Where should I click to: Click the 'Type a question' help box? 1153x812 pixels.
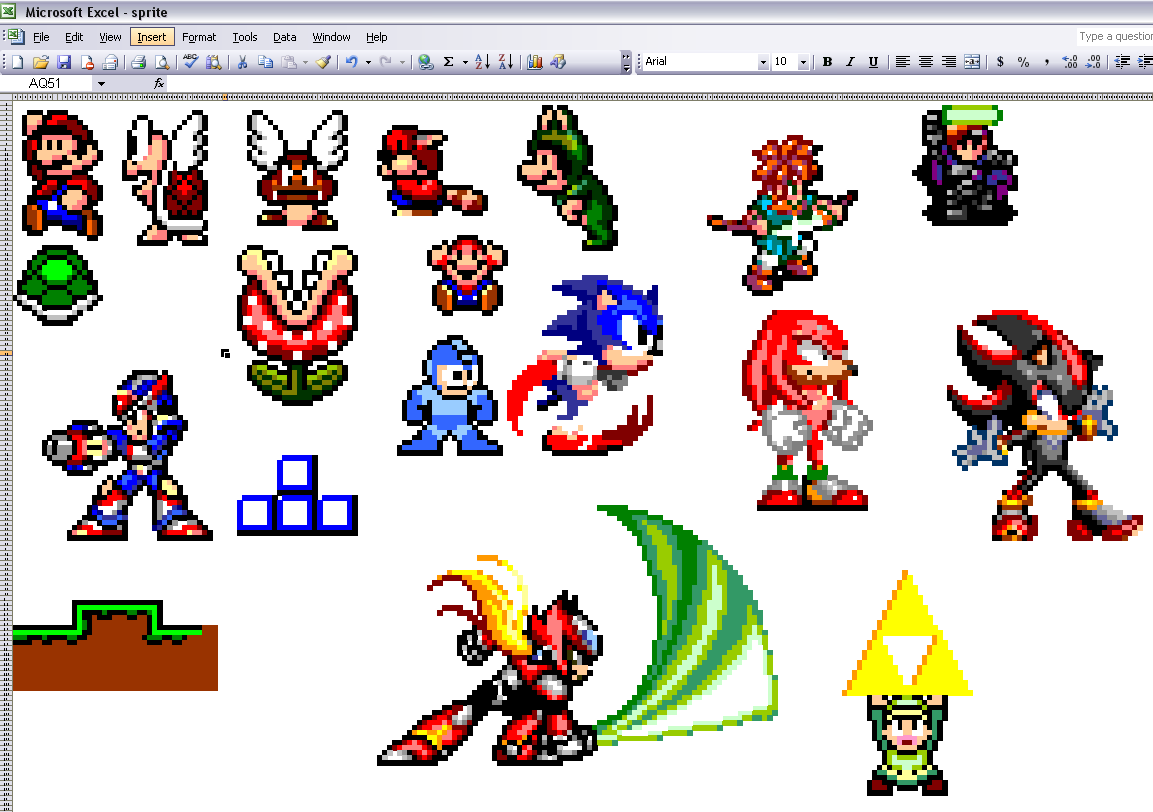(x=1114, y=37)
